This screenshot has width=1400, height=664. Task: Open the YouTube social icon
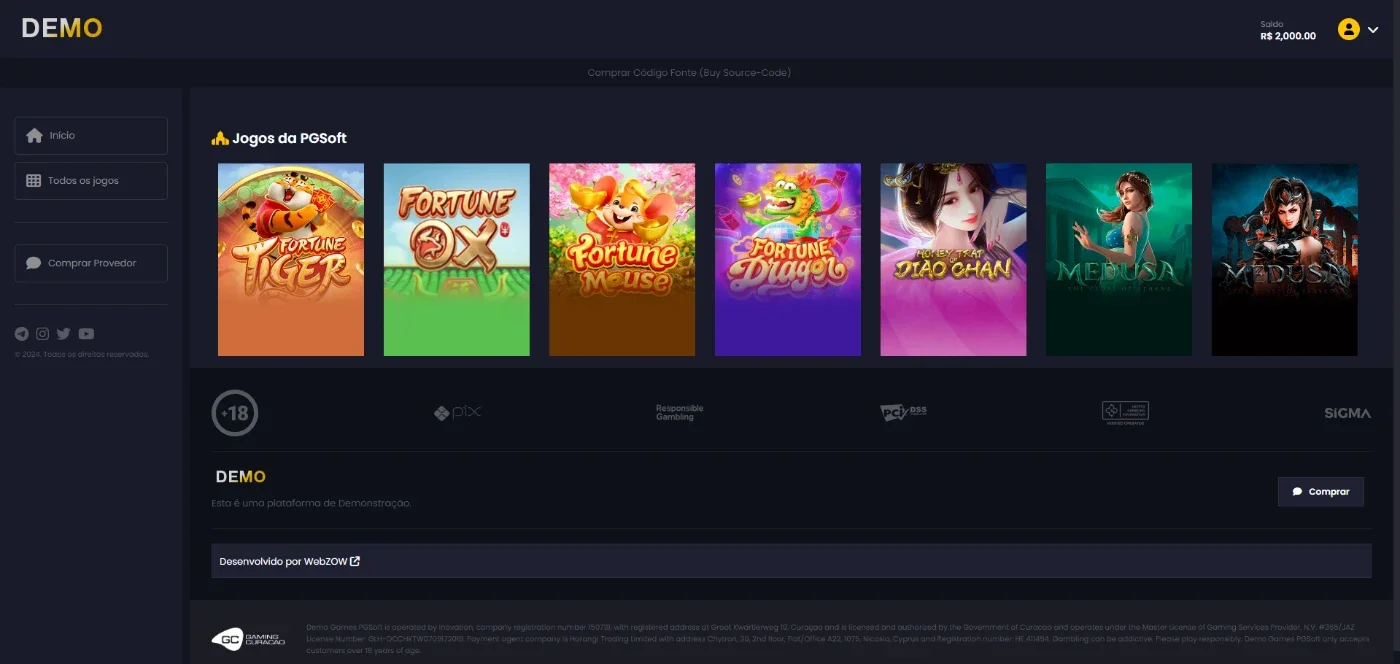coord(86,334)
